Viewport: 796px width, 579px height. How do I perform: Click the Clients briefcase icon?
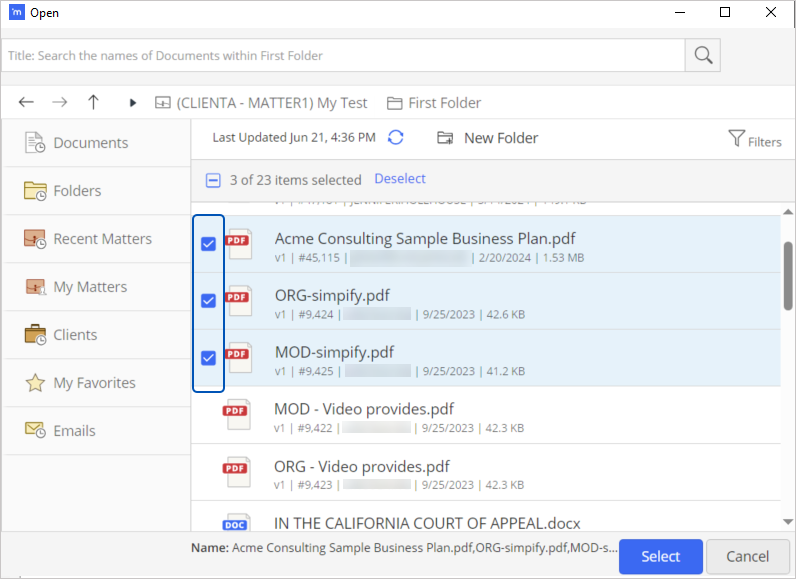pos(35,335)
